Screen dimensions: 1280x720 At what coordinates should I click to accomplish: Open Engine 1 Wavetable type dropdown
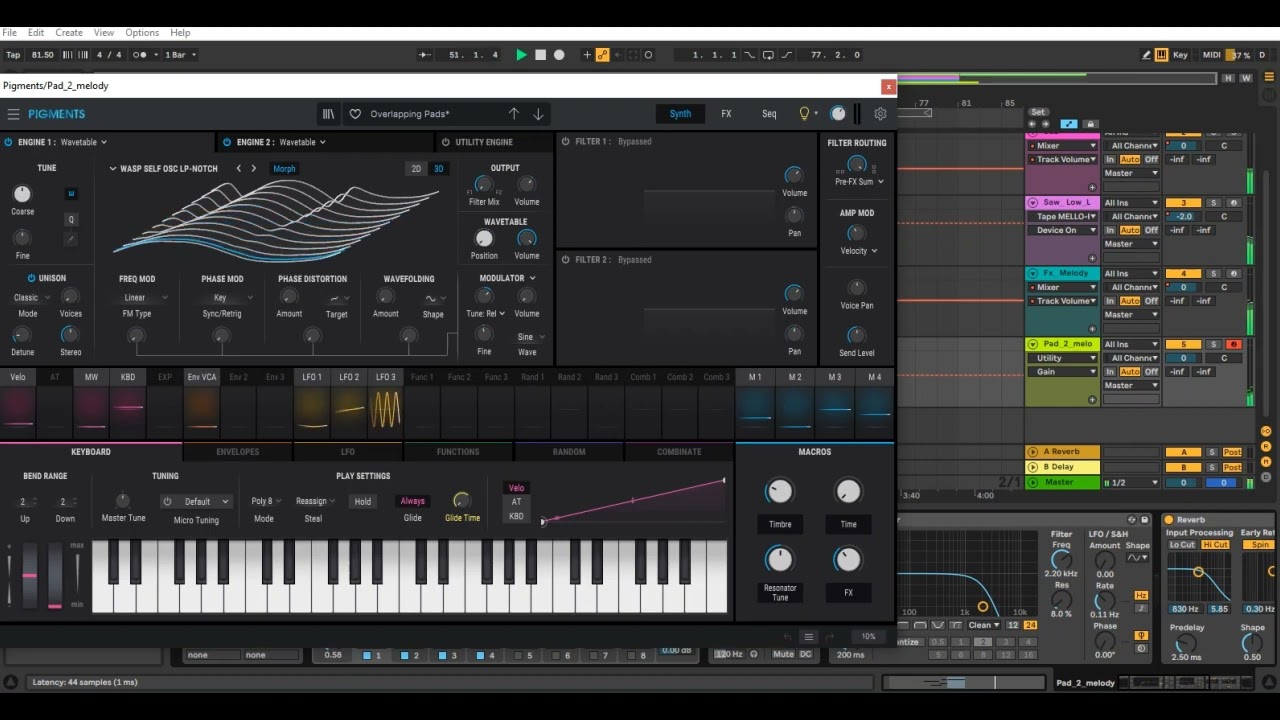(x=84, y=142)
